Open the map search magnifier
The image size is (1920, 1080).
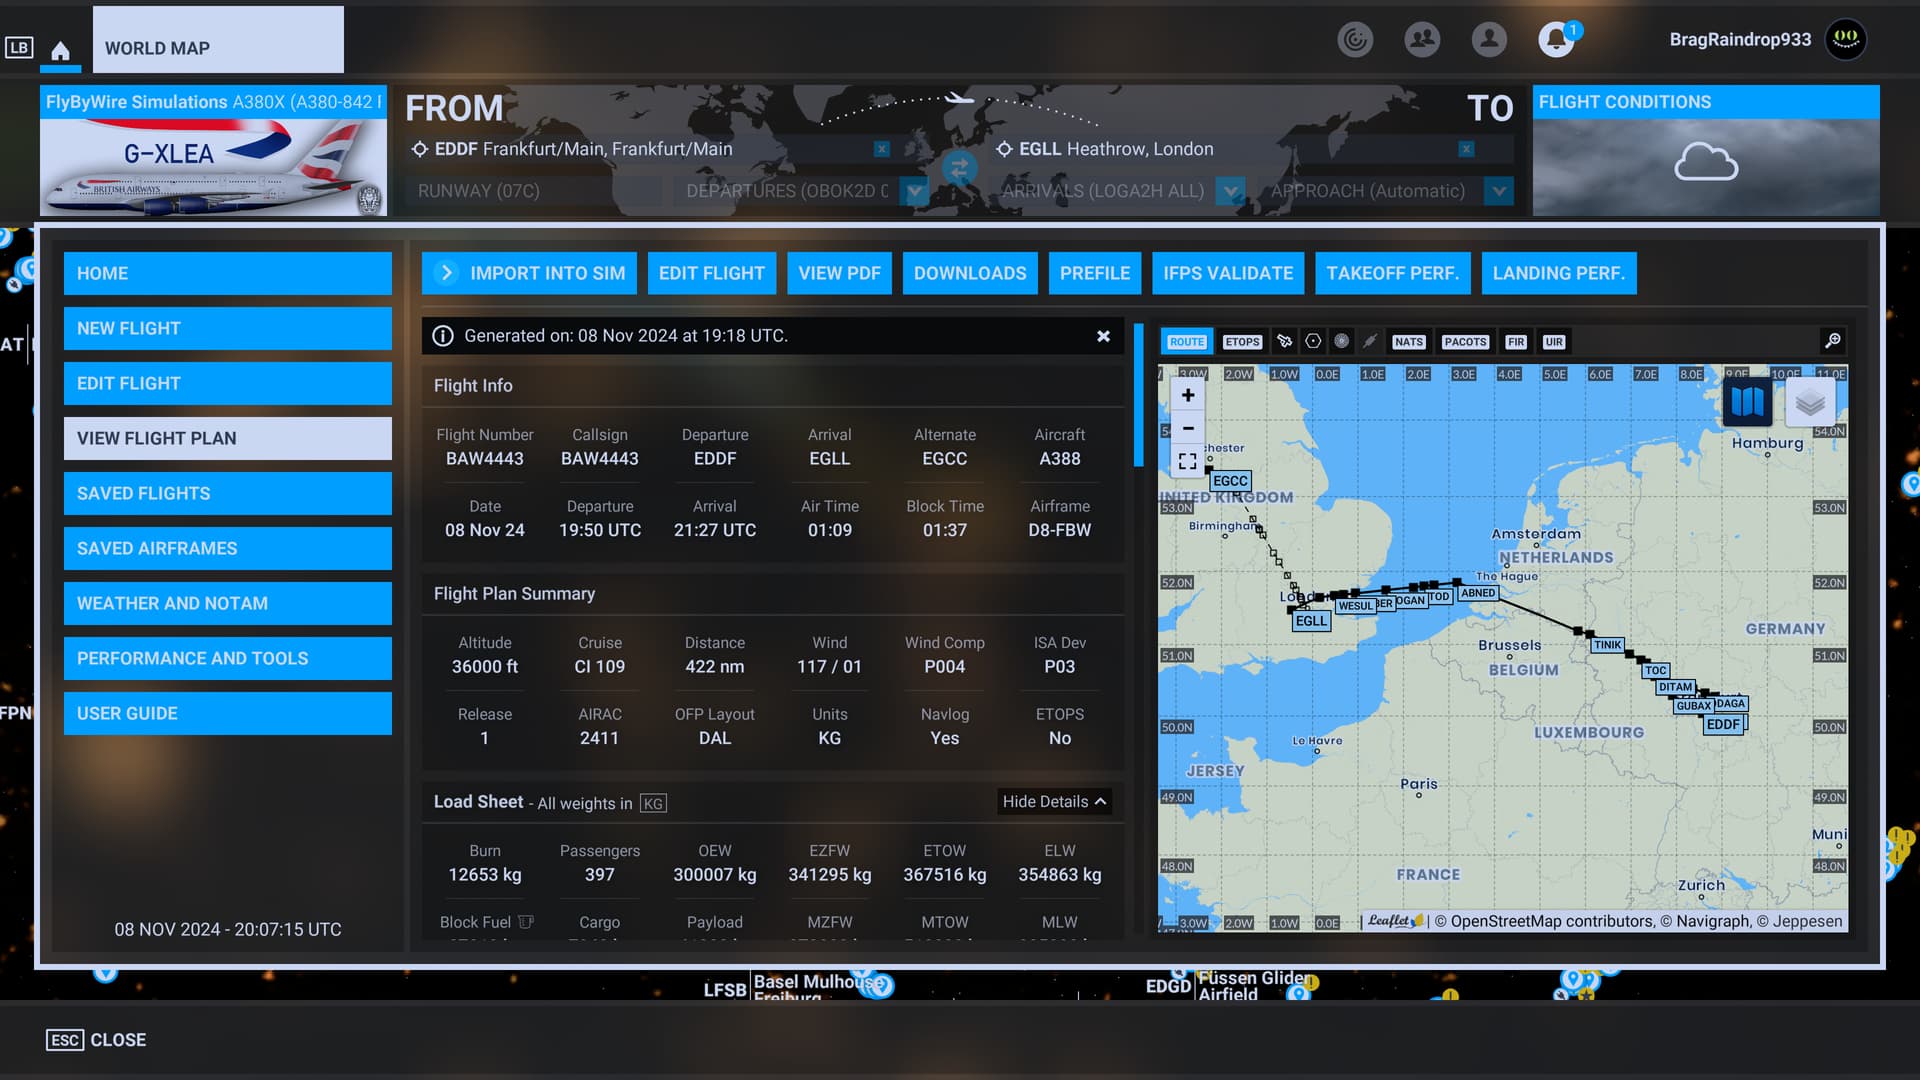[x=1832, y=341]
